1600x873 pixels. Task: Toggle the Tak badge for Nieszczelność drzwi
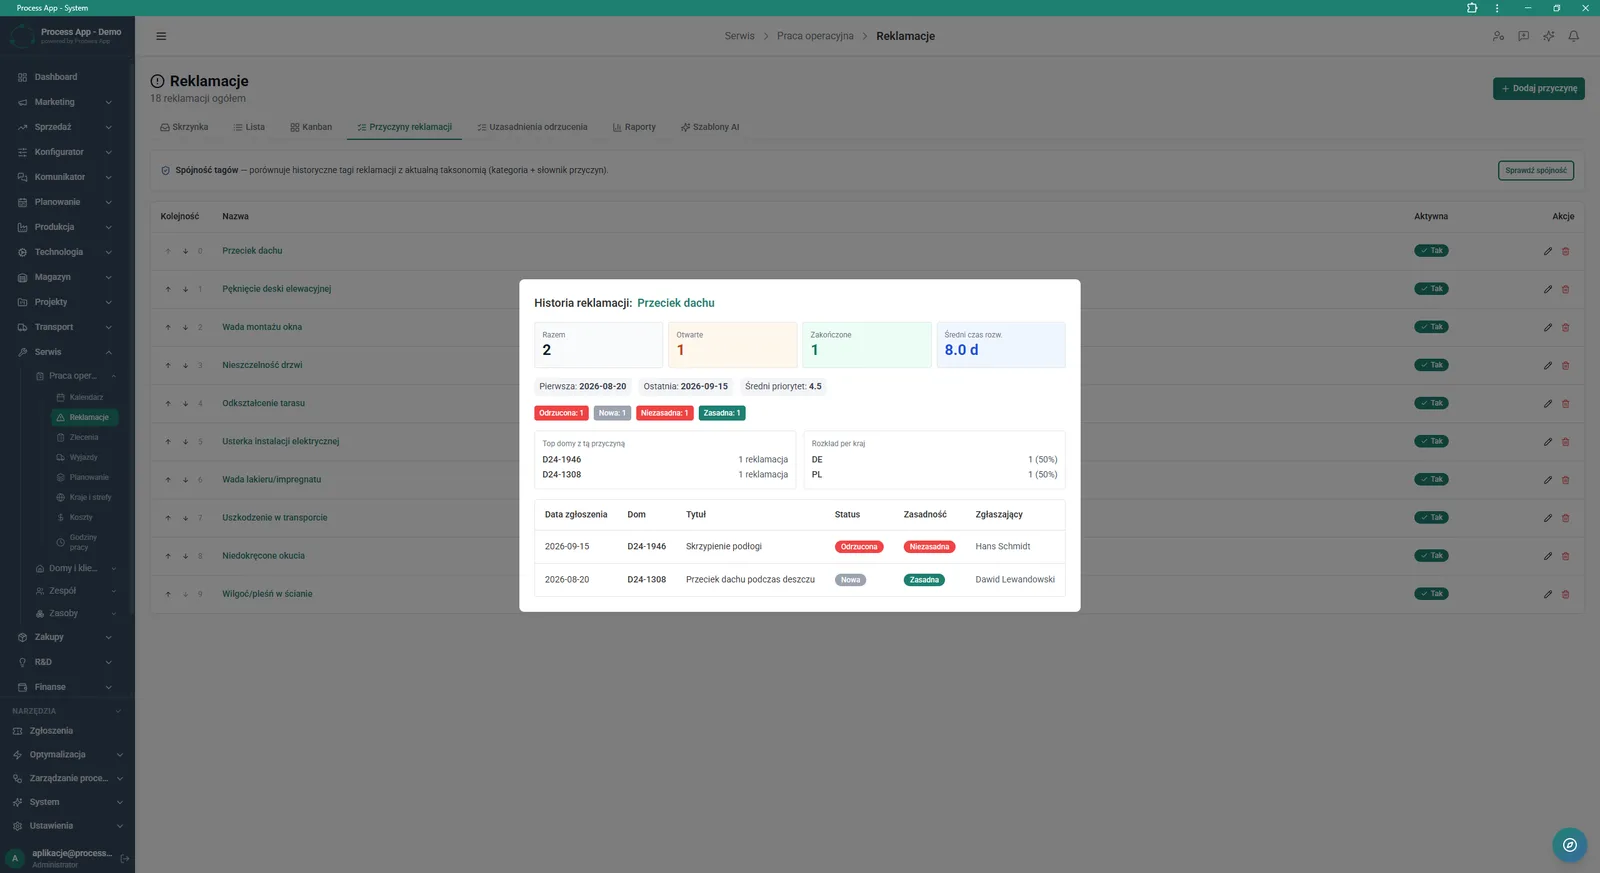click(1431, 365)
